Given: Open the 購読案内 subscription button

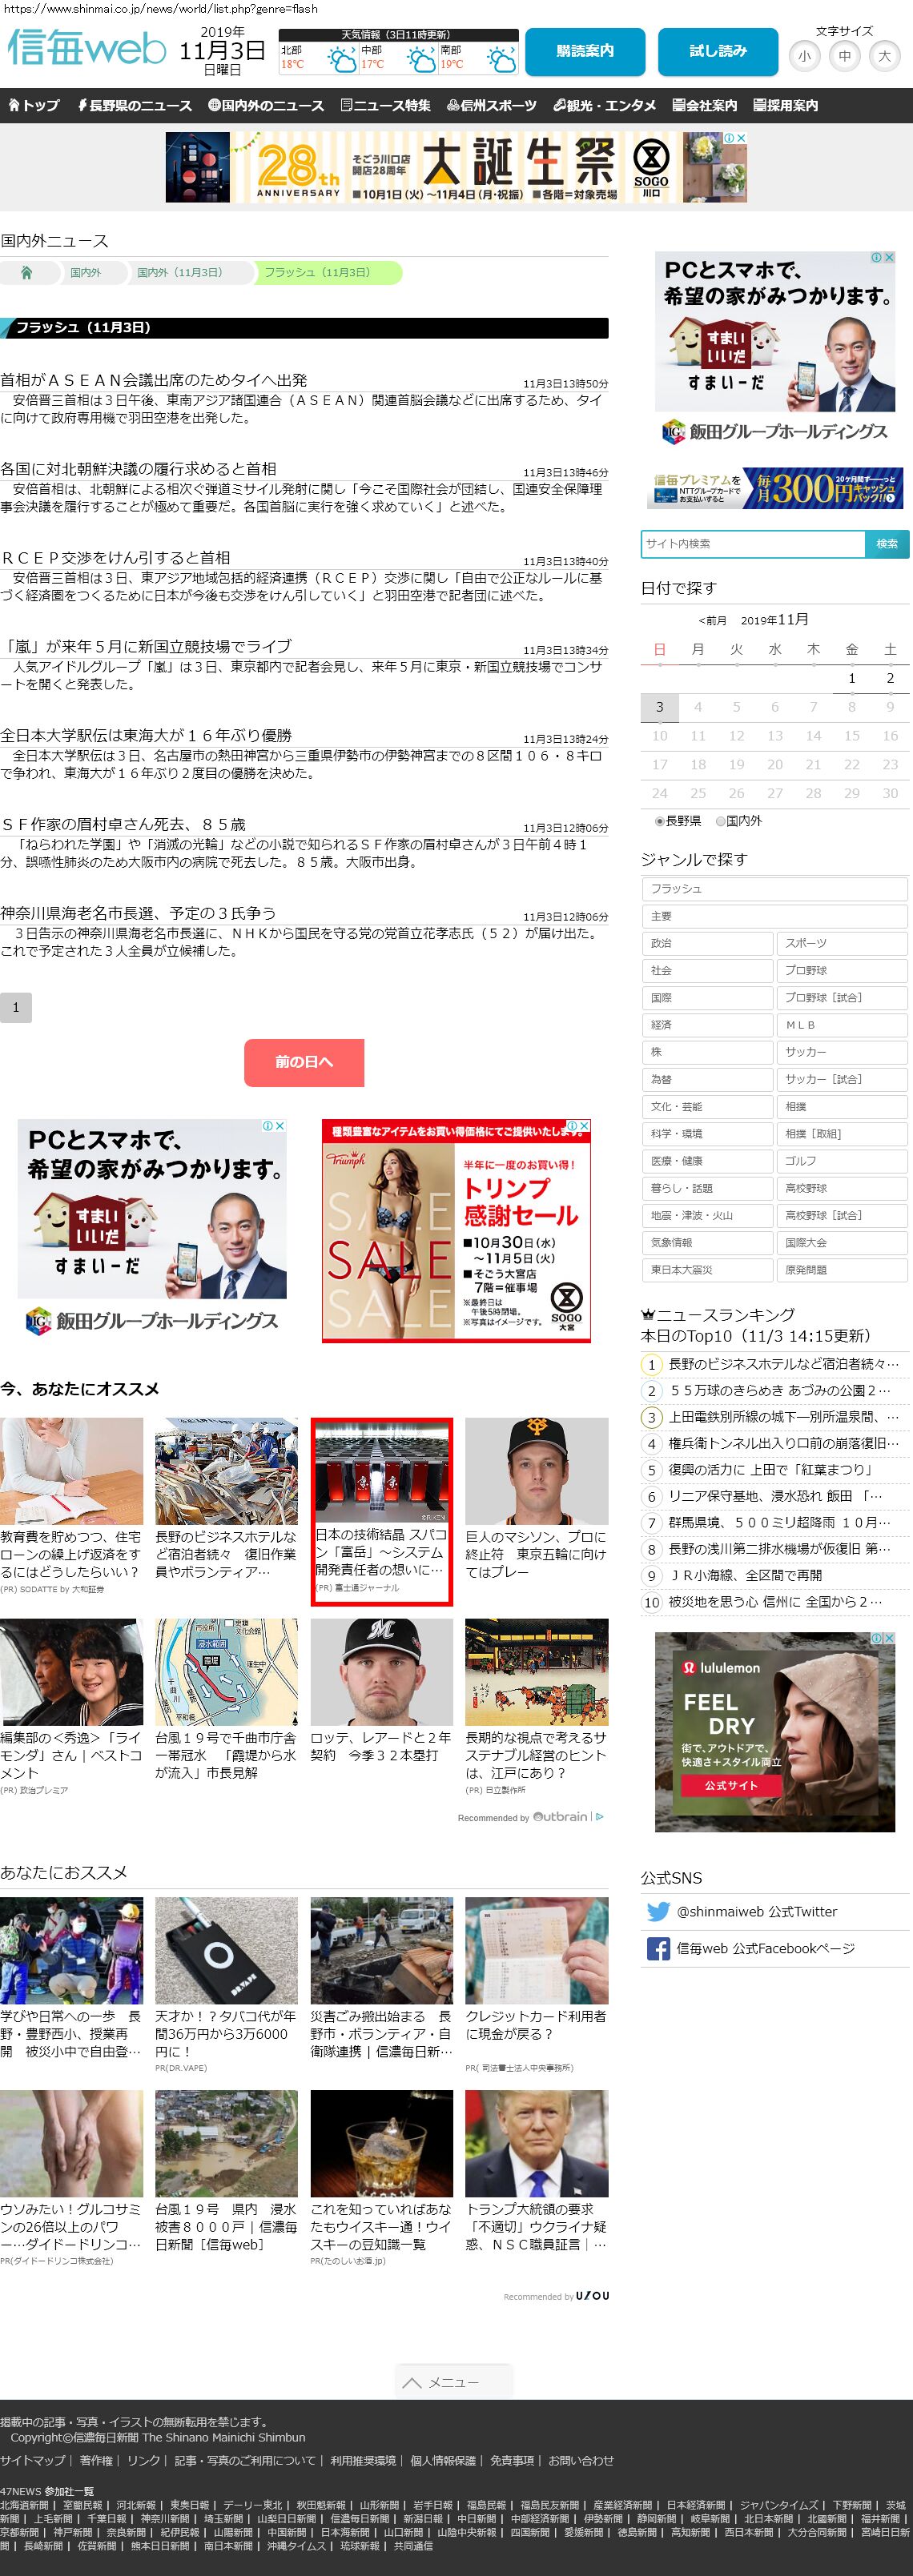Looking at the screenshot, I should point(585,51).
